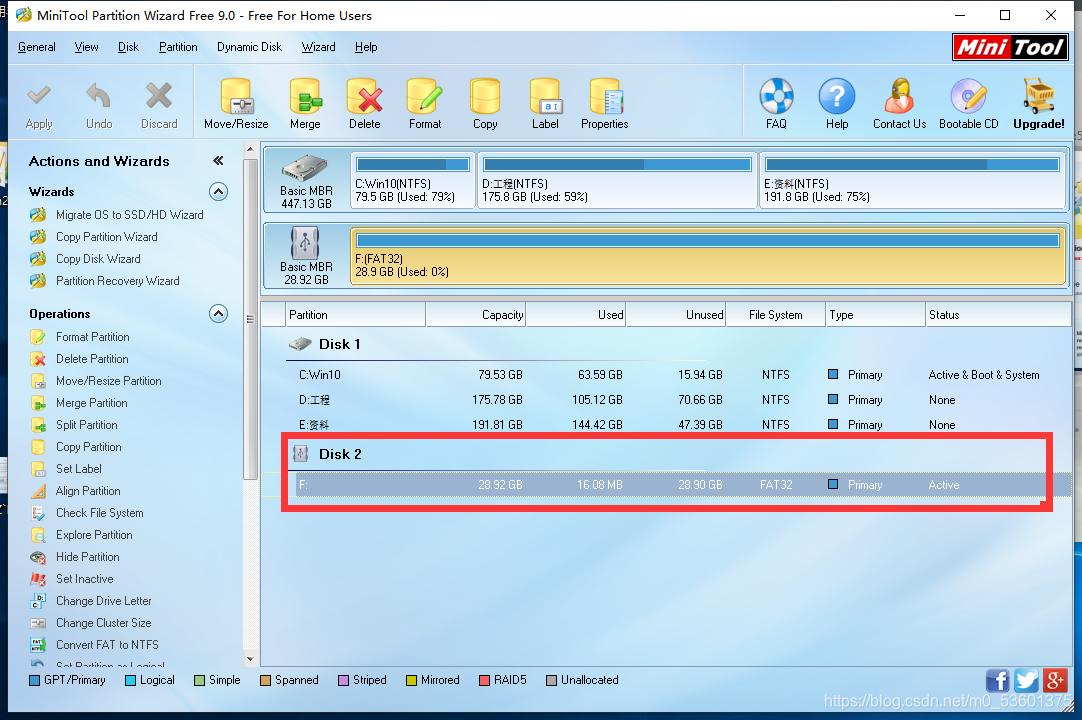Click the Apply checkmark icon
The image size is (1082, 720).
(39, 95)
